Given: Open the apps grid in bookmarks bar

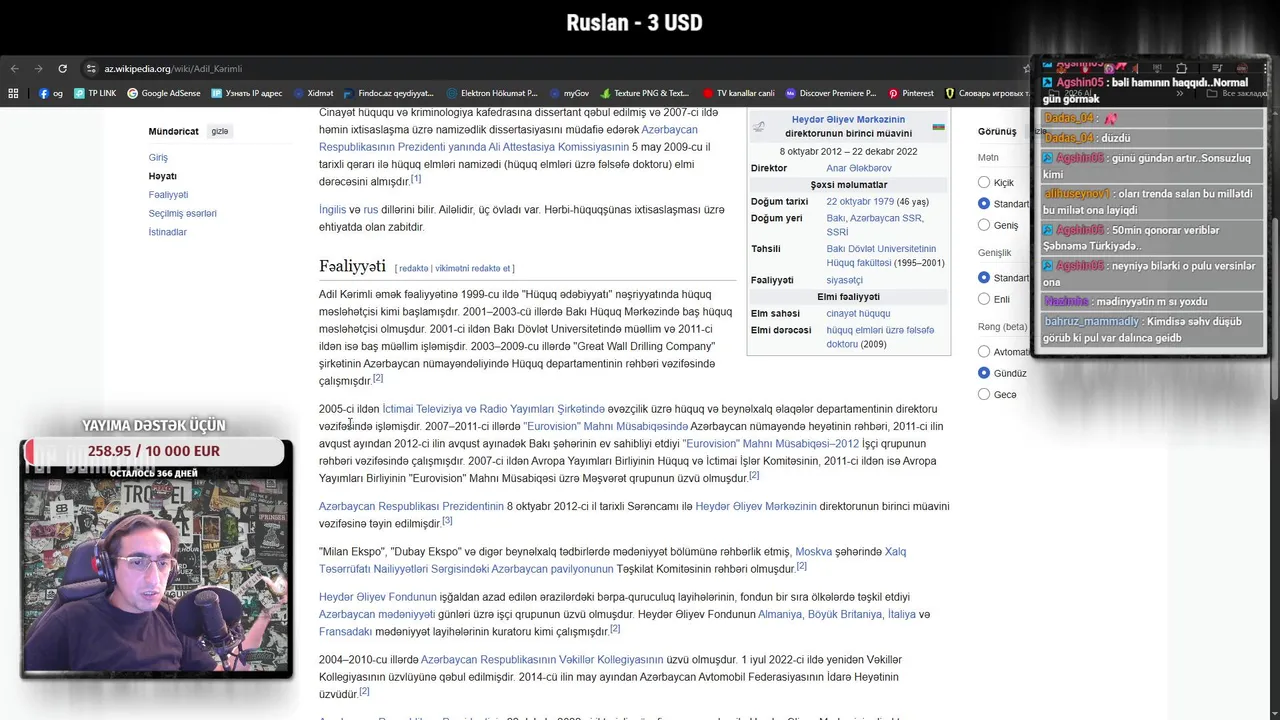Looking at the screenshot, I should (13, 93).
